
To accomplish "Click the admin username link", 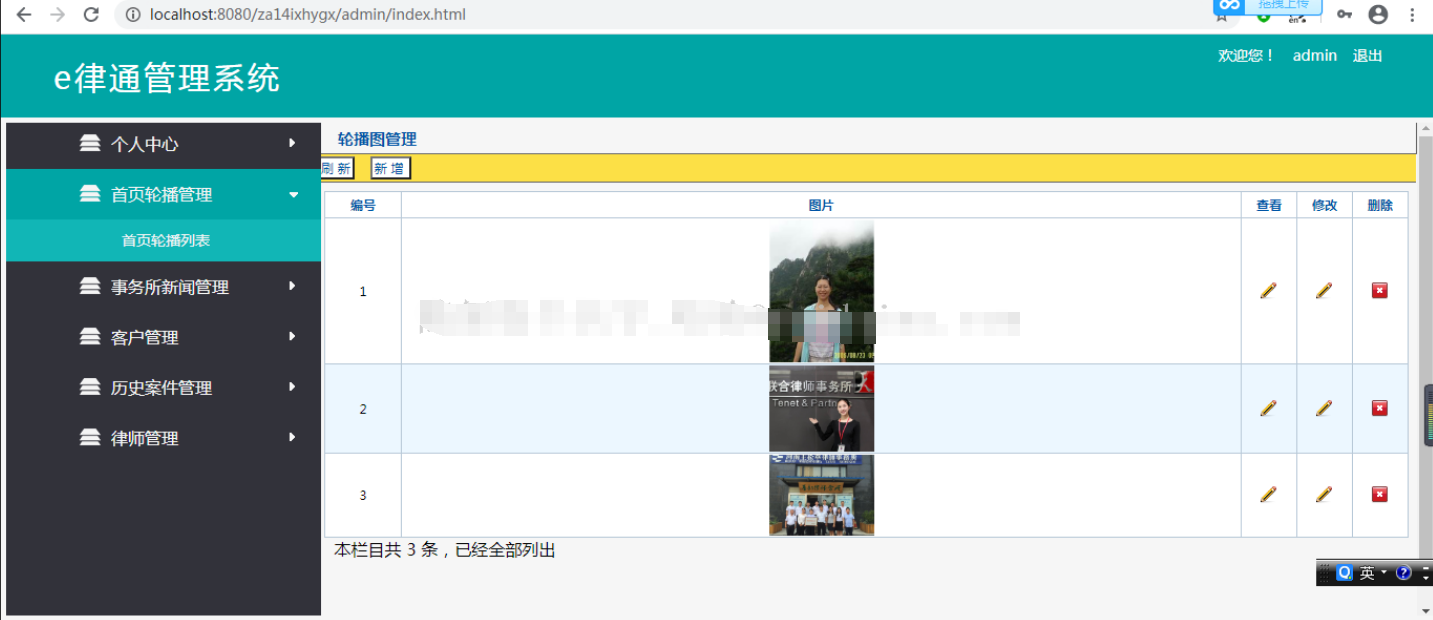I will point(1314,56).
